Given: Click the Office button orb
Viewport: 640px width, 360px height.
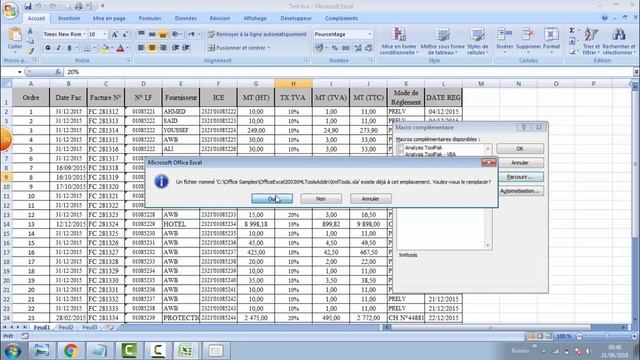Looking at the screenshot, I should pos(10,10).
